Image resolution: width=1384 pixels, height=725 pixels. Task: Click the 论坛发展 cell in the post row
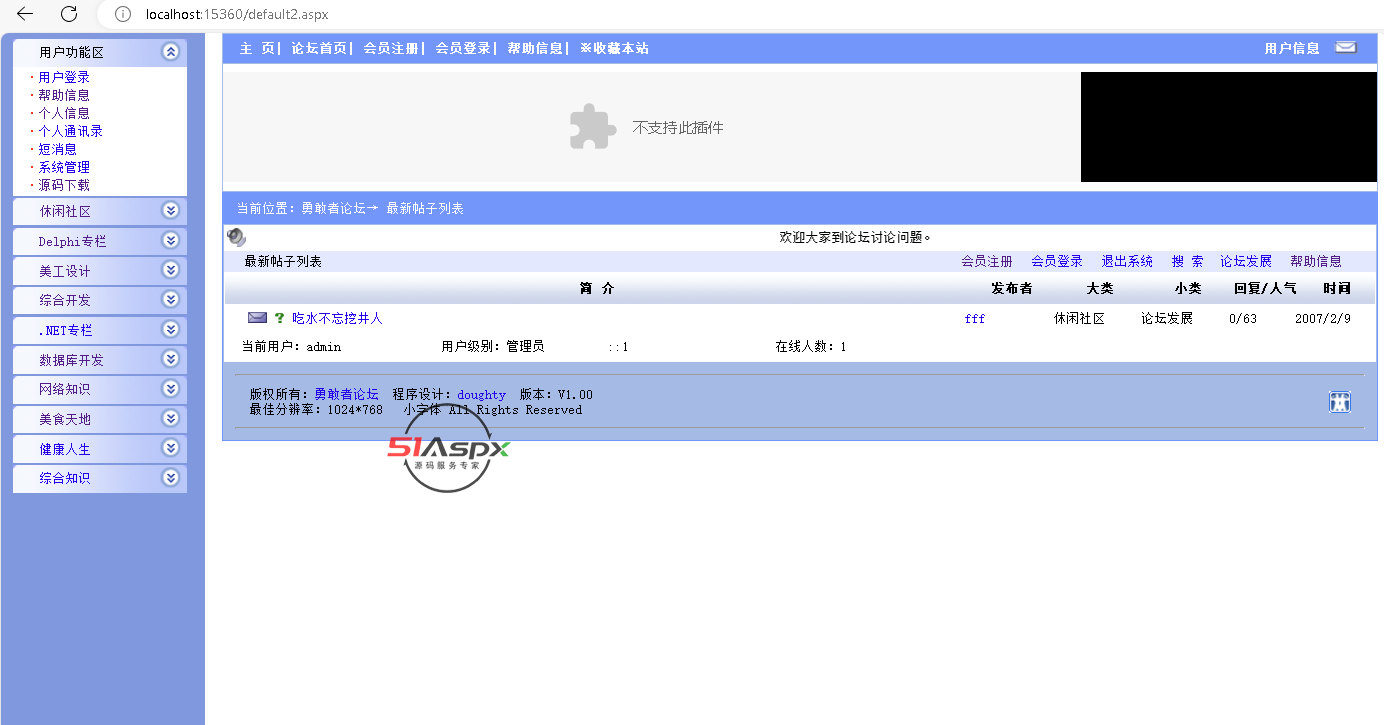(x=1167, y=318)
